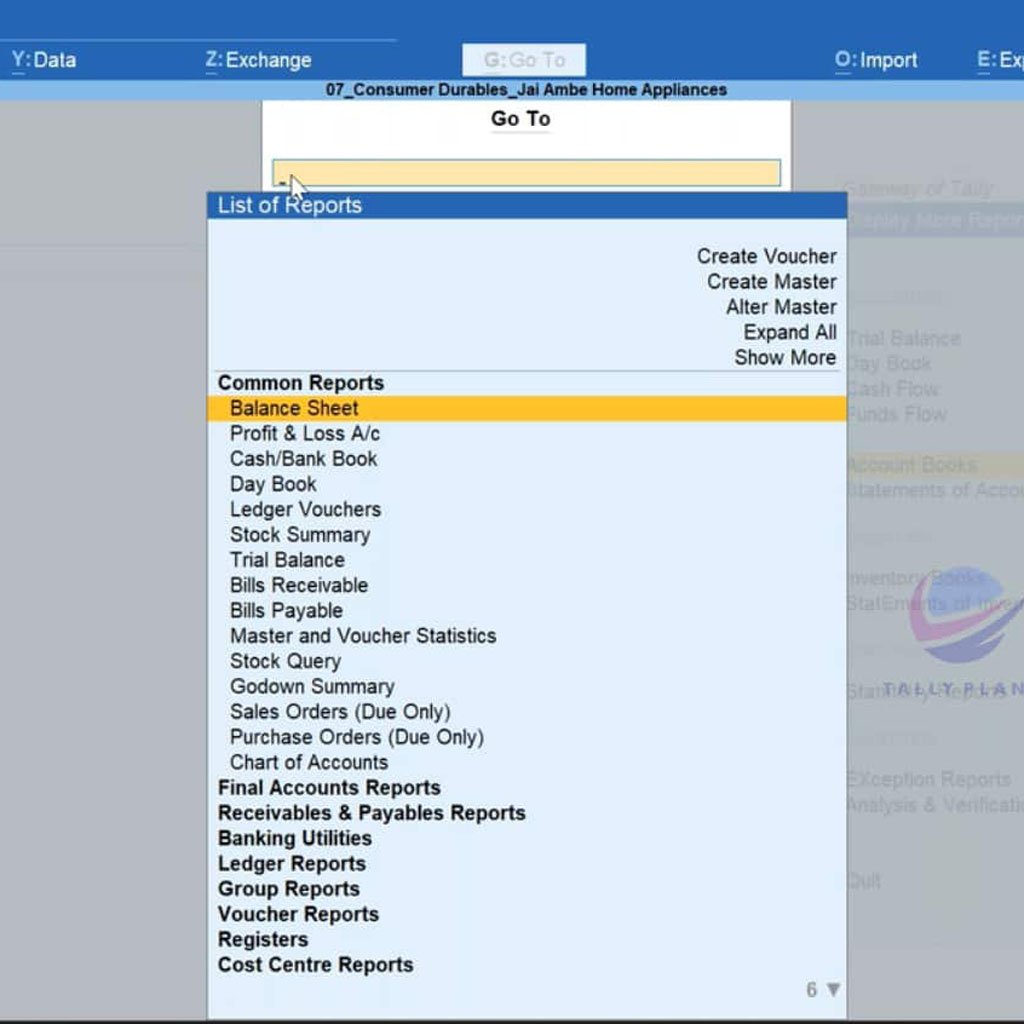Click Show More in List of Reports
This screenshot has height=1024, width=1024.
(785, 357)
